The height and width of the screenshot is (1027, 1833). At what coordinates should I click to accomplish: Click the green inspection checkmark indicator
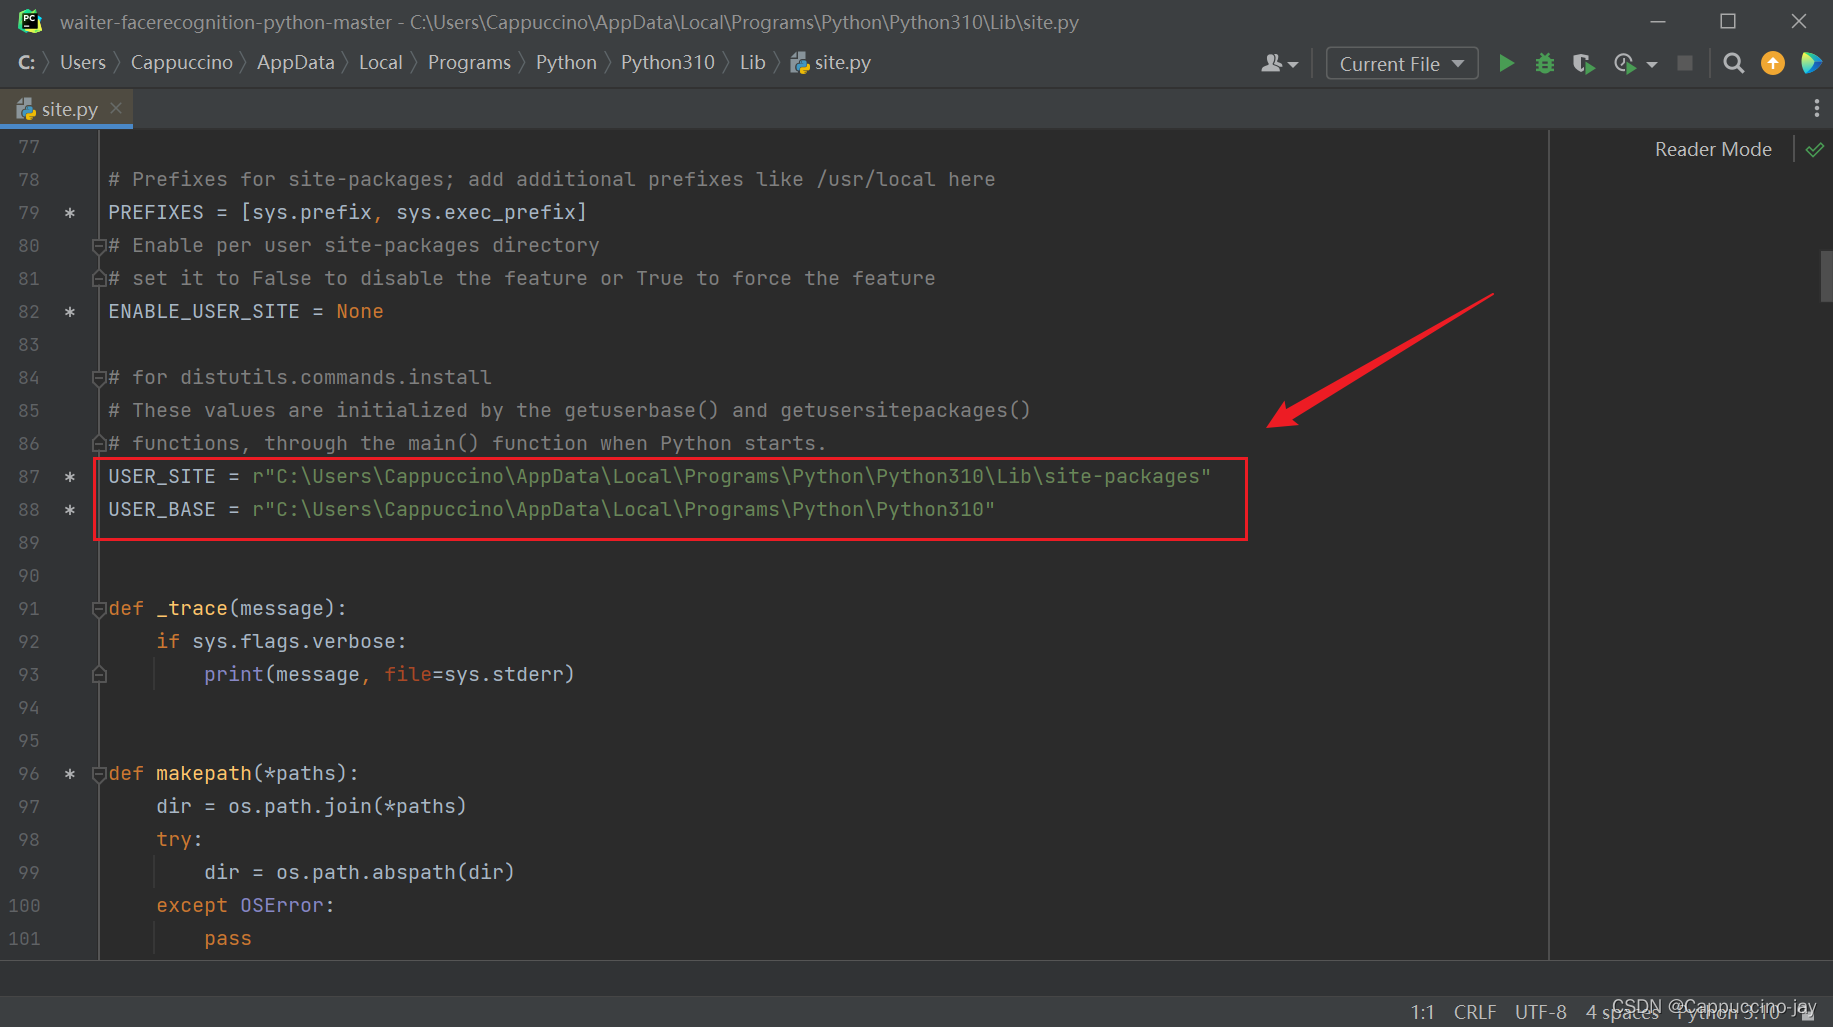[x=1815, y=150]
